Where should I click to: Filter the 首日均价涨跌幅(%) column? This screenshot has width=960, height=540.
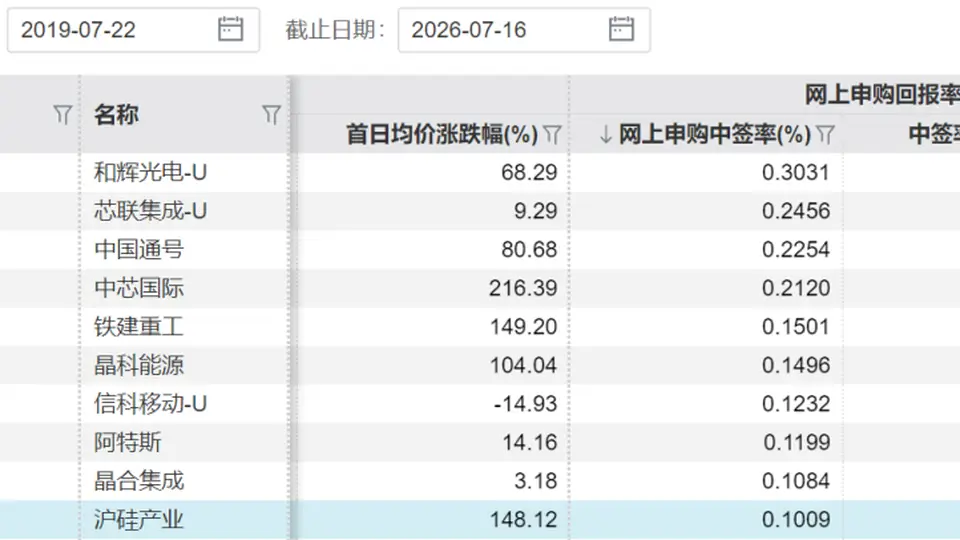pyautogui.click(x=552, y=135)
